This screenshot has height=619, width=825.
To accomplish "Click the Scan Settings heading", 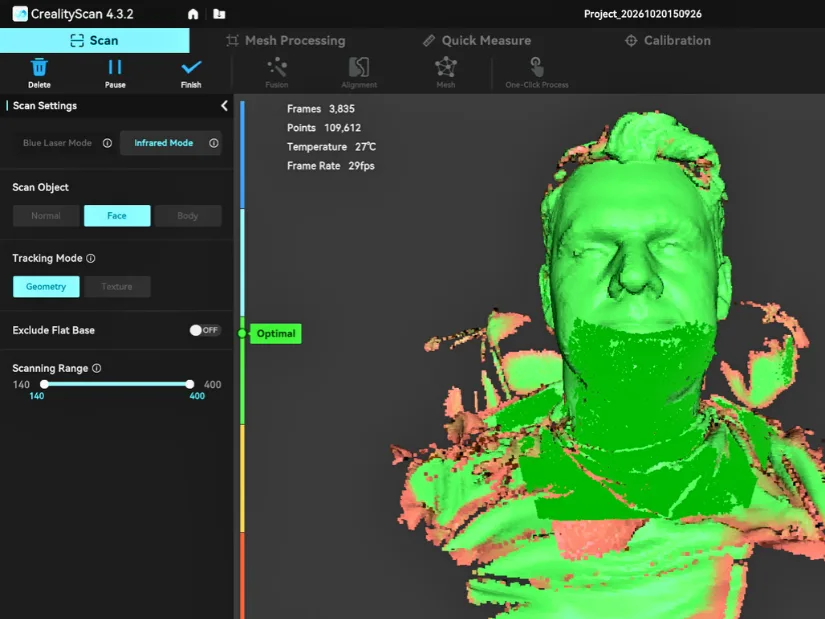I will pyautogui.click(x=45, y=106).
